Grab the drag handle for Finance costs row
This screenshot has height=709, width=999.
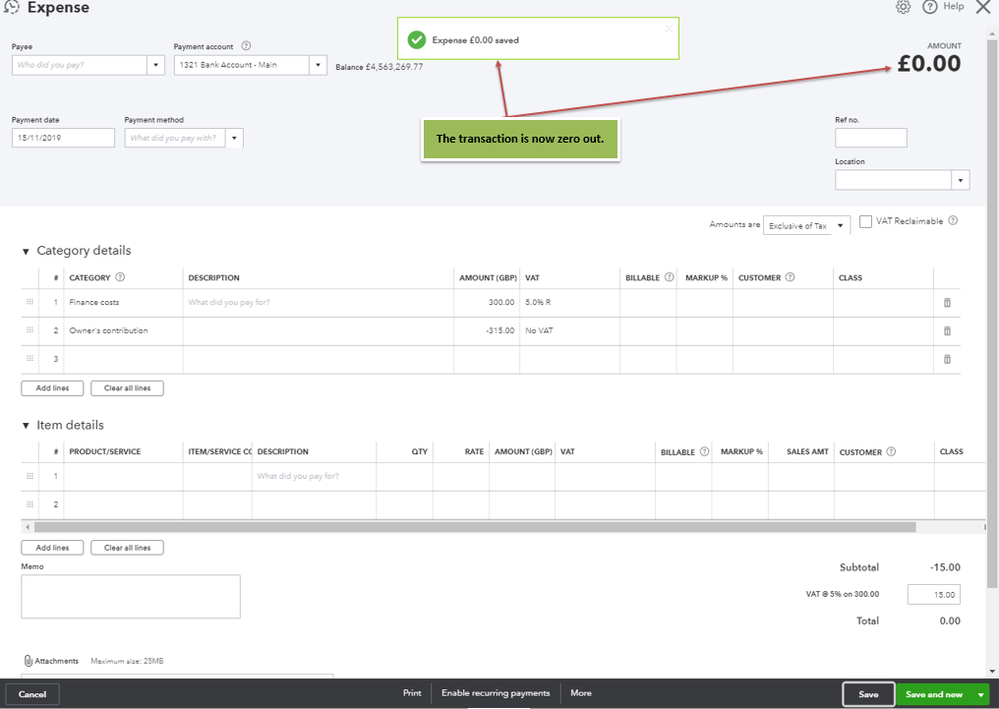30,302
